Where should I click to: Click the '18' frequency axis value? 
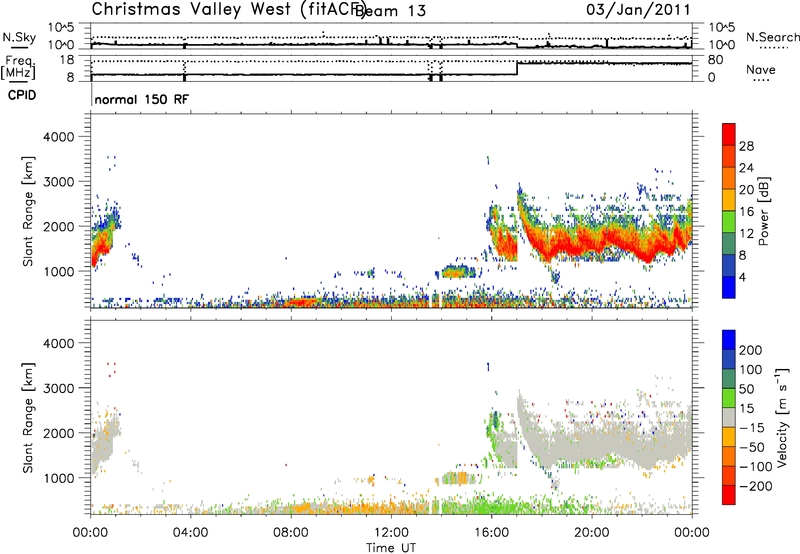pos(66,60)
